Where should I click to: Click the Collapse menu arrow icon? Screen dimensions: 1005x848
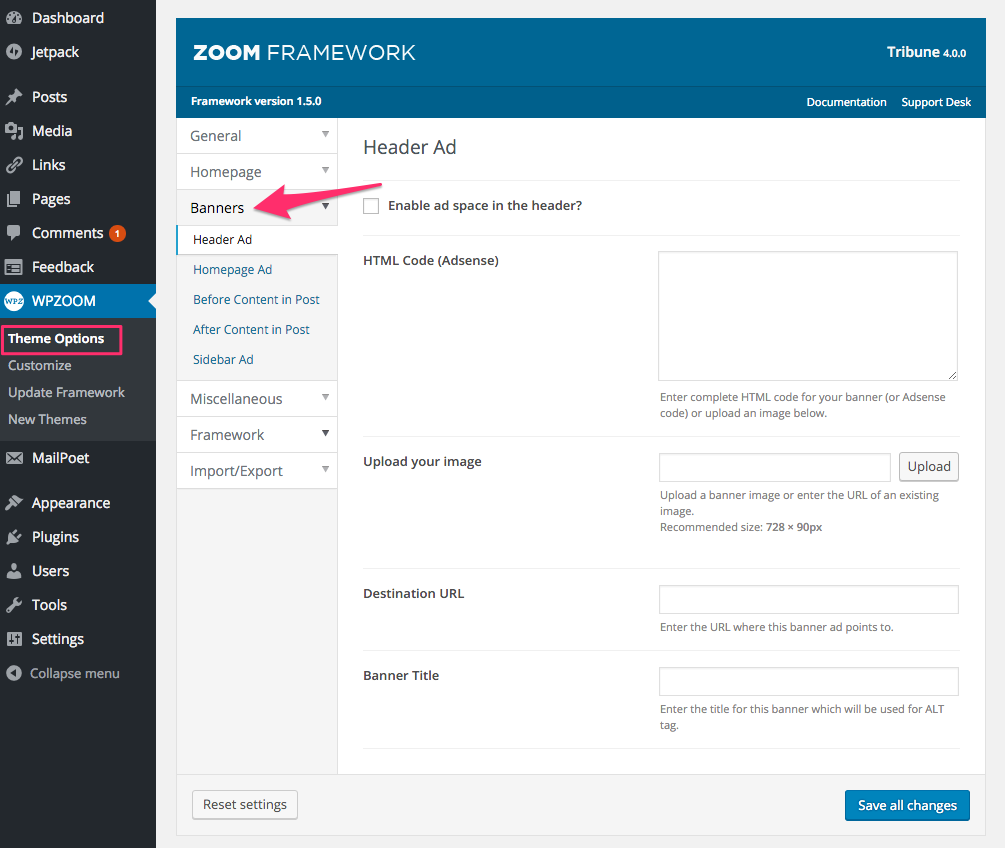[x=14, y=673]
